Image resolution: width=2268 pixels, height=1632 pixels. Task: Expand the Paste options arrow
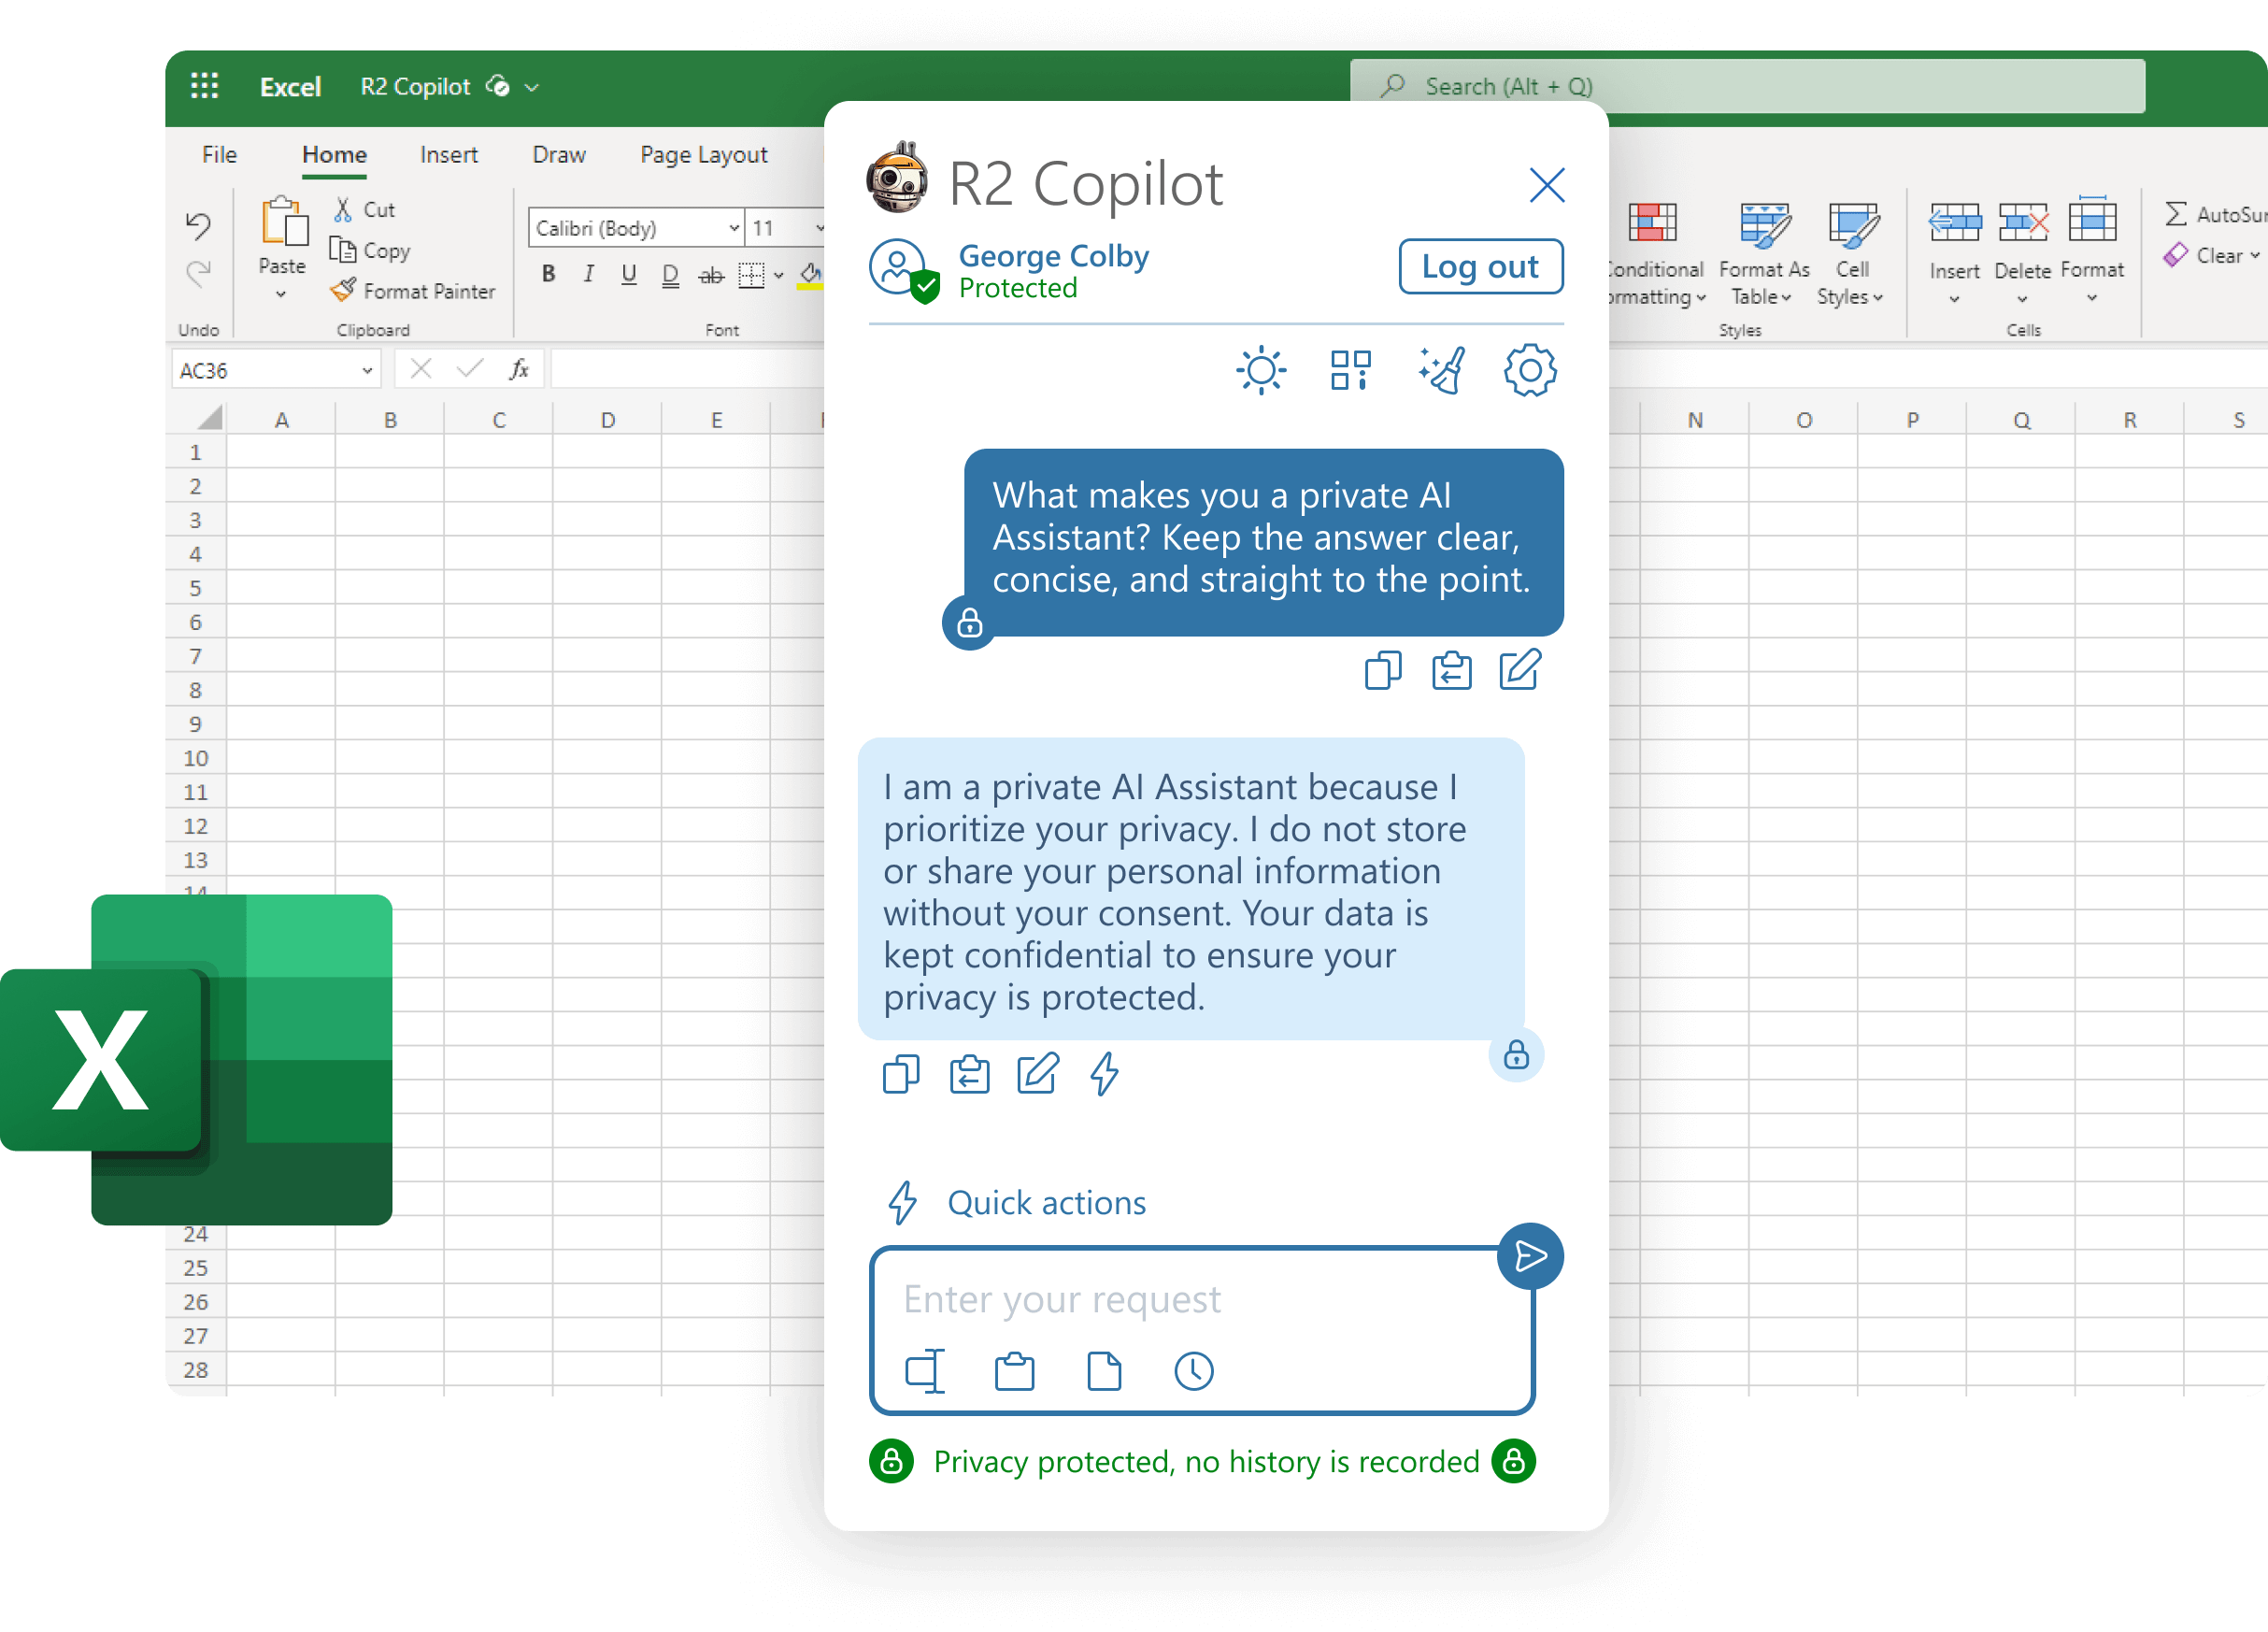(281, 294)
